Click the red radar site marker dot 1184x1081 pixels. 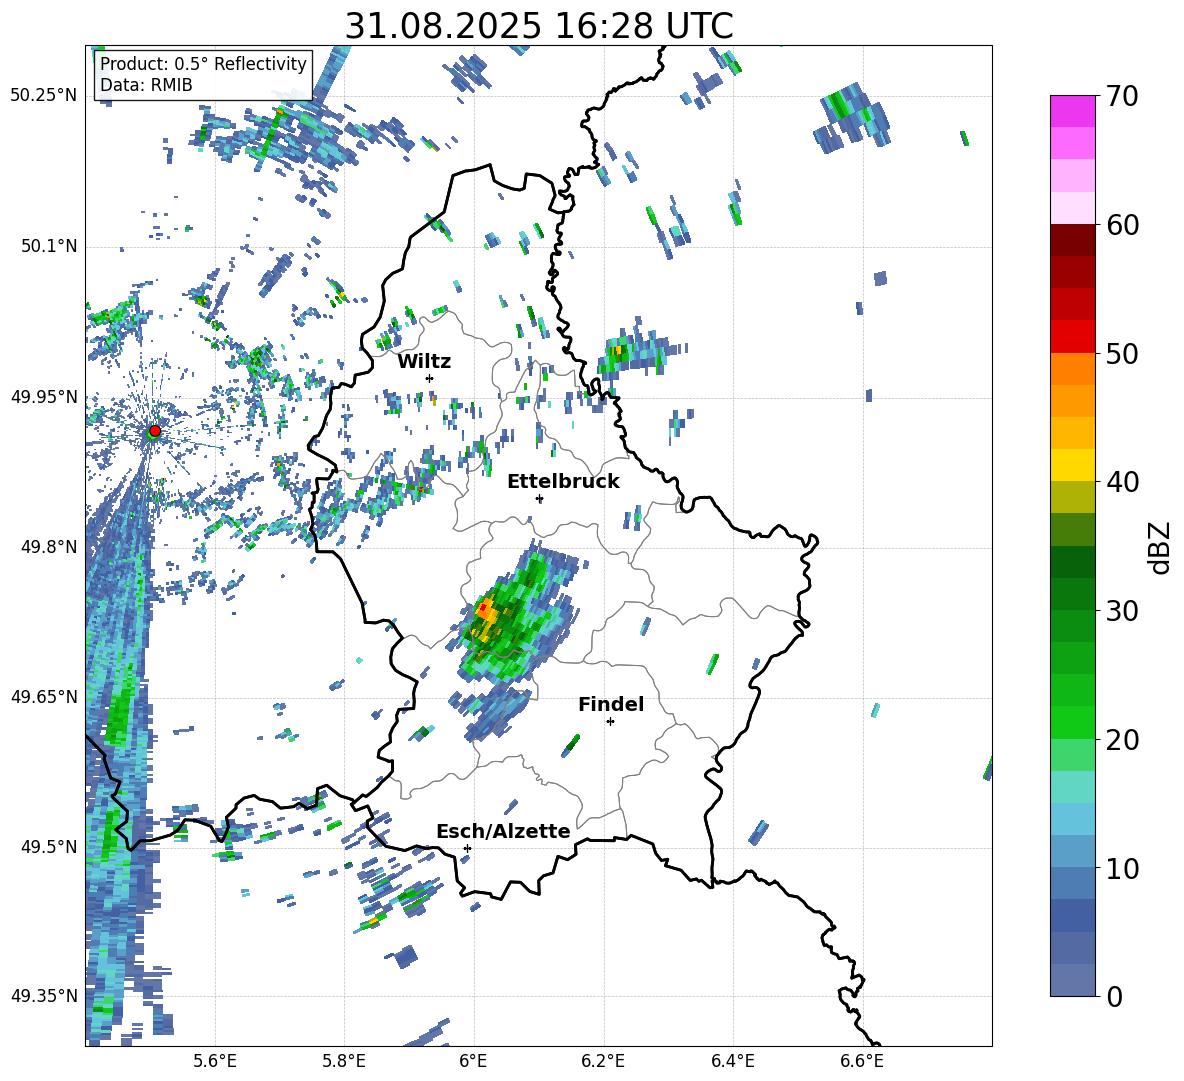click(155, 430)
